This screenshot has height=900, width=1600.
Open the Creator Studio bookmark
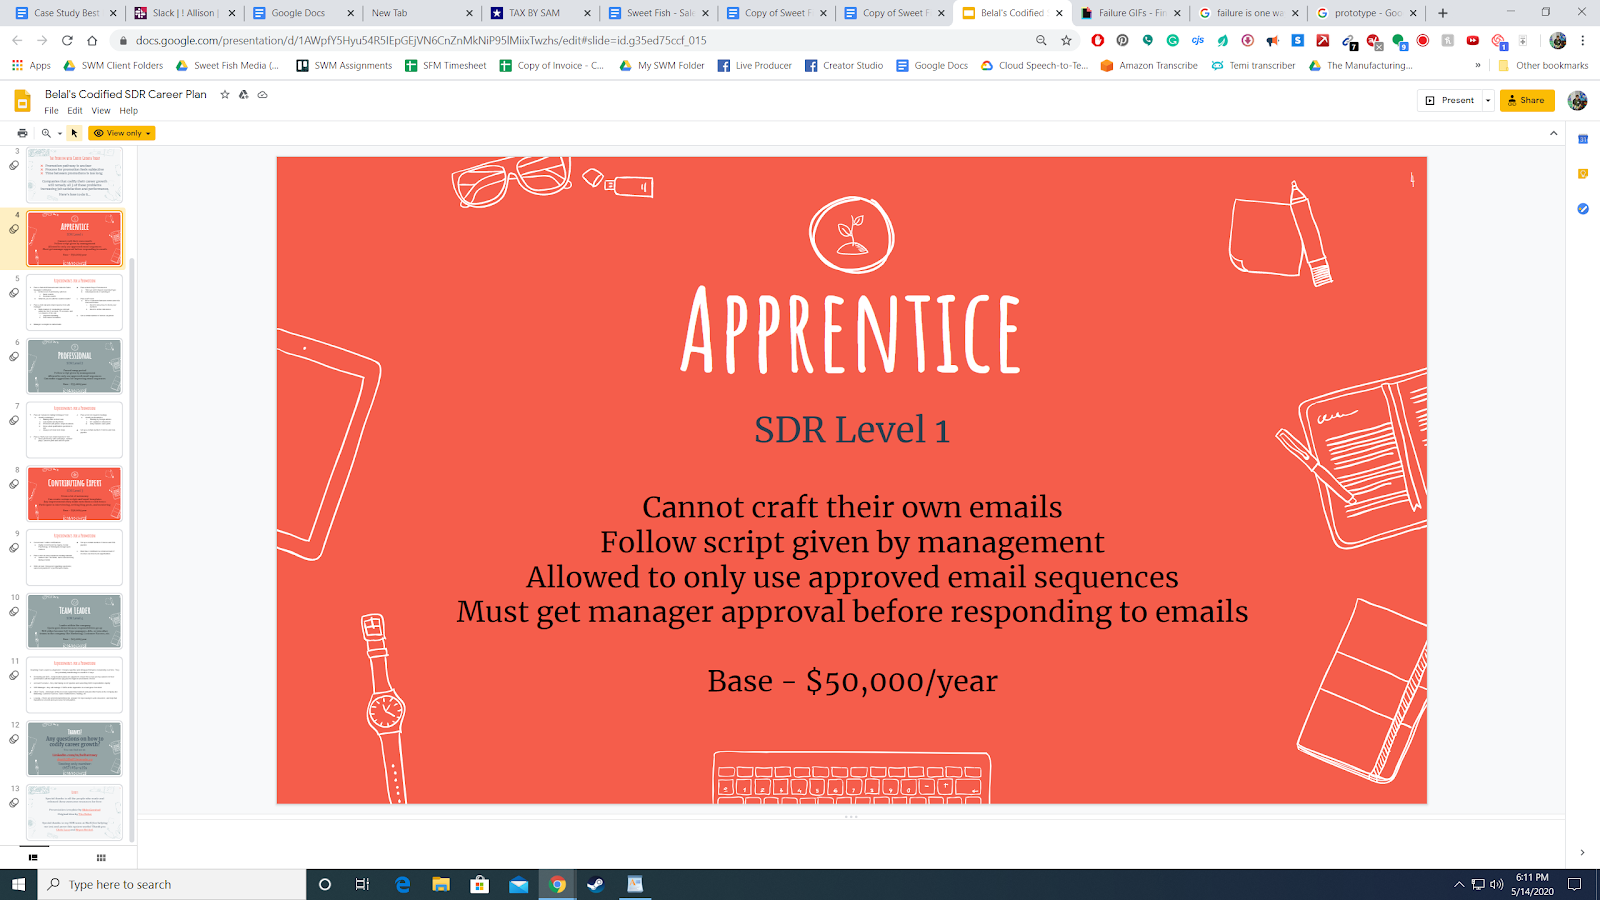click(844, 66)
